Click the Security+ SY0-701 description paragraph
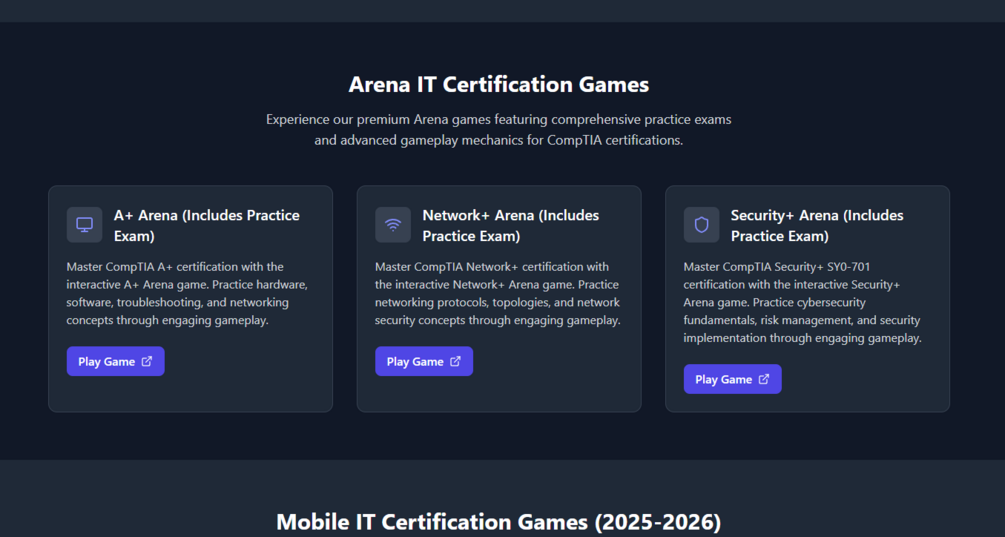The height and width of the screenshot is (537, 1005). click(801, 302)
